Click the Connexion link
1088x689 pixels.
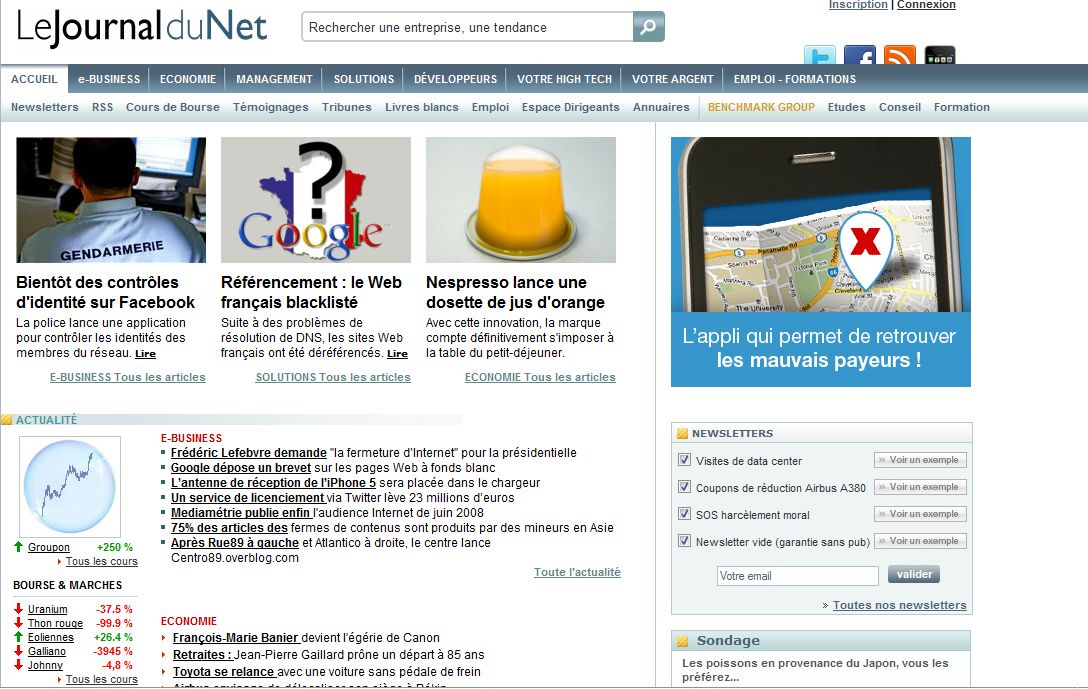[926, 5]
